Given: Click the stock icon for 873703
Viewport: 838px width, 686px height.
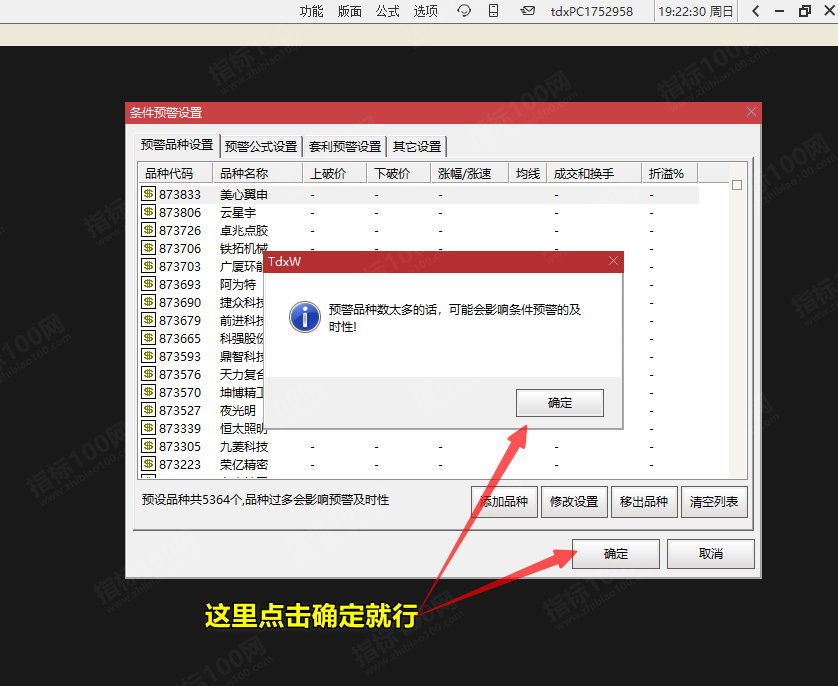Looking at the screenshot, I should 148,266.
